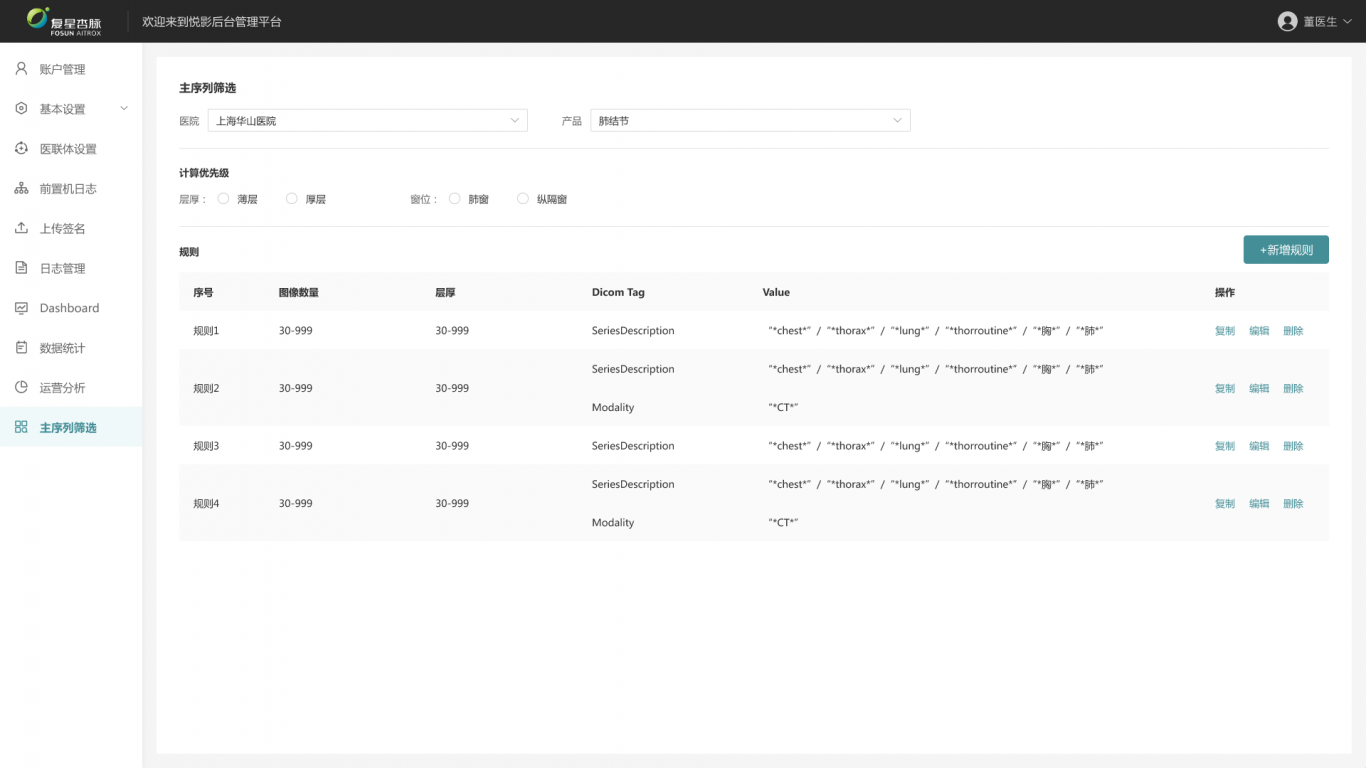This screenshot has height=768, width=1366.
Task: Click 编辑 for 规则1
Action: (x=1259, y=331)
